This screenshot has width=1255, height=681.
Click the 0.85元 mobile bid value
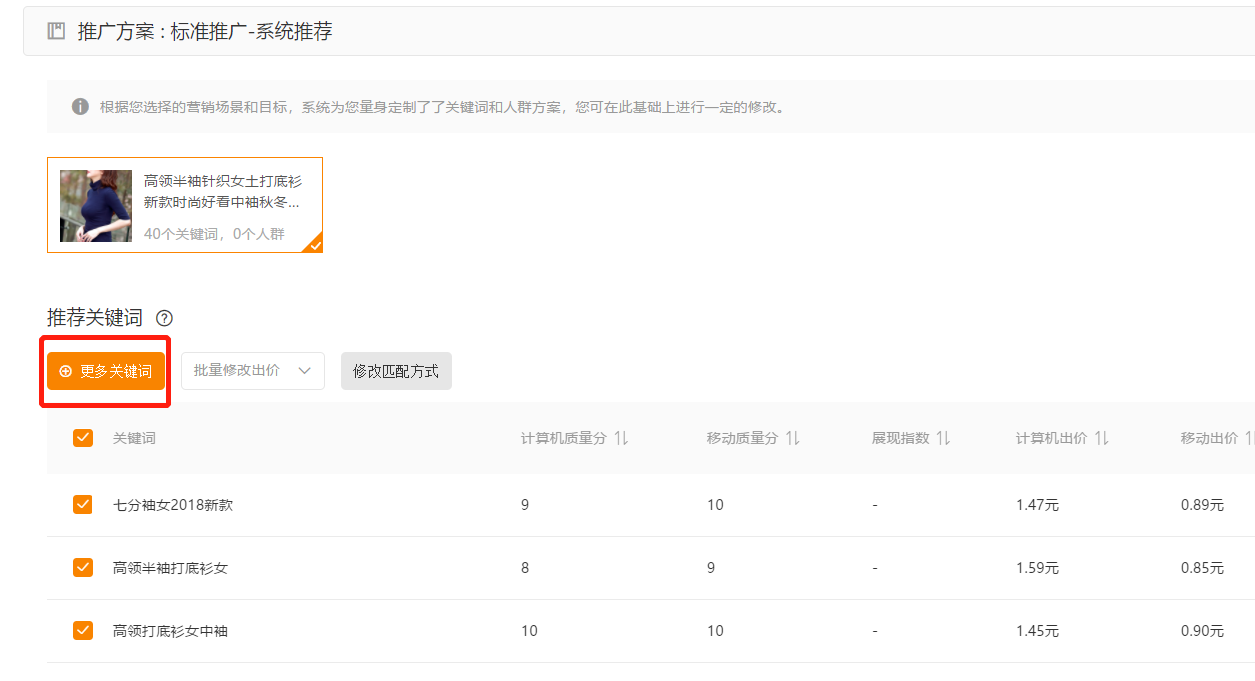pyautogui.click(x=1202, y=568)
